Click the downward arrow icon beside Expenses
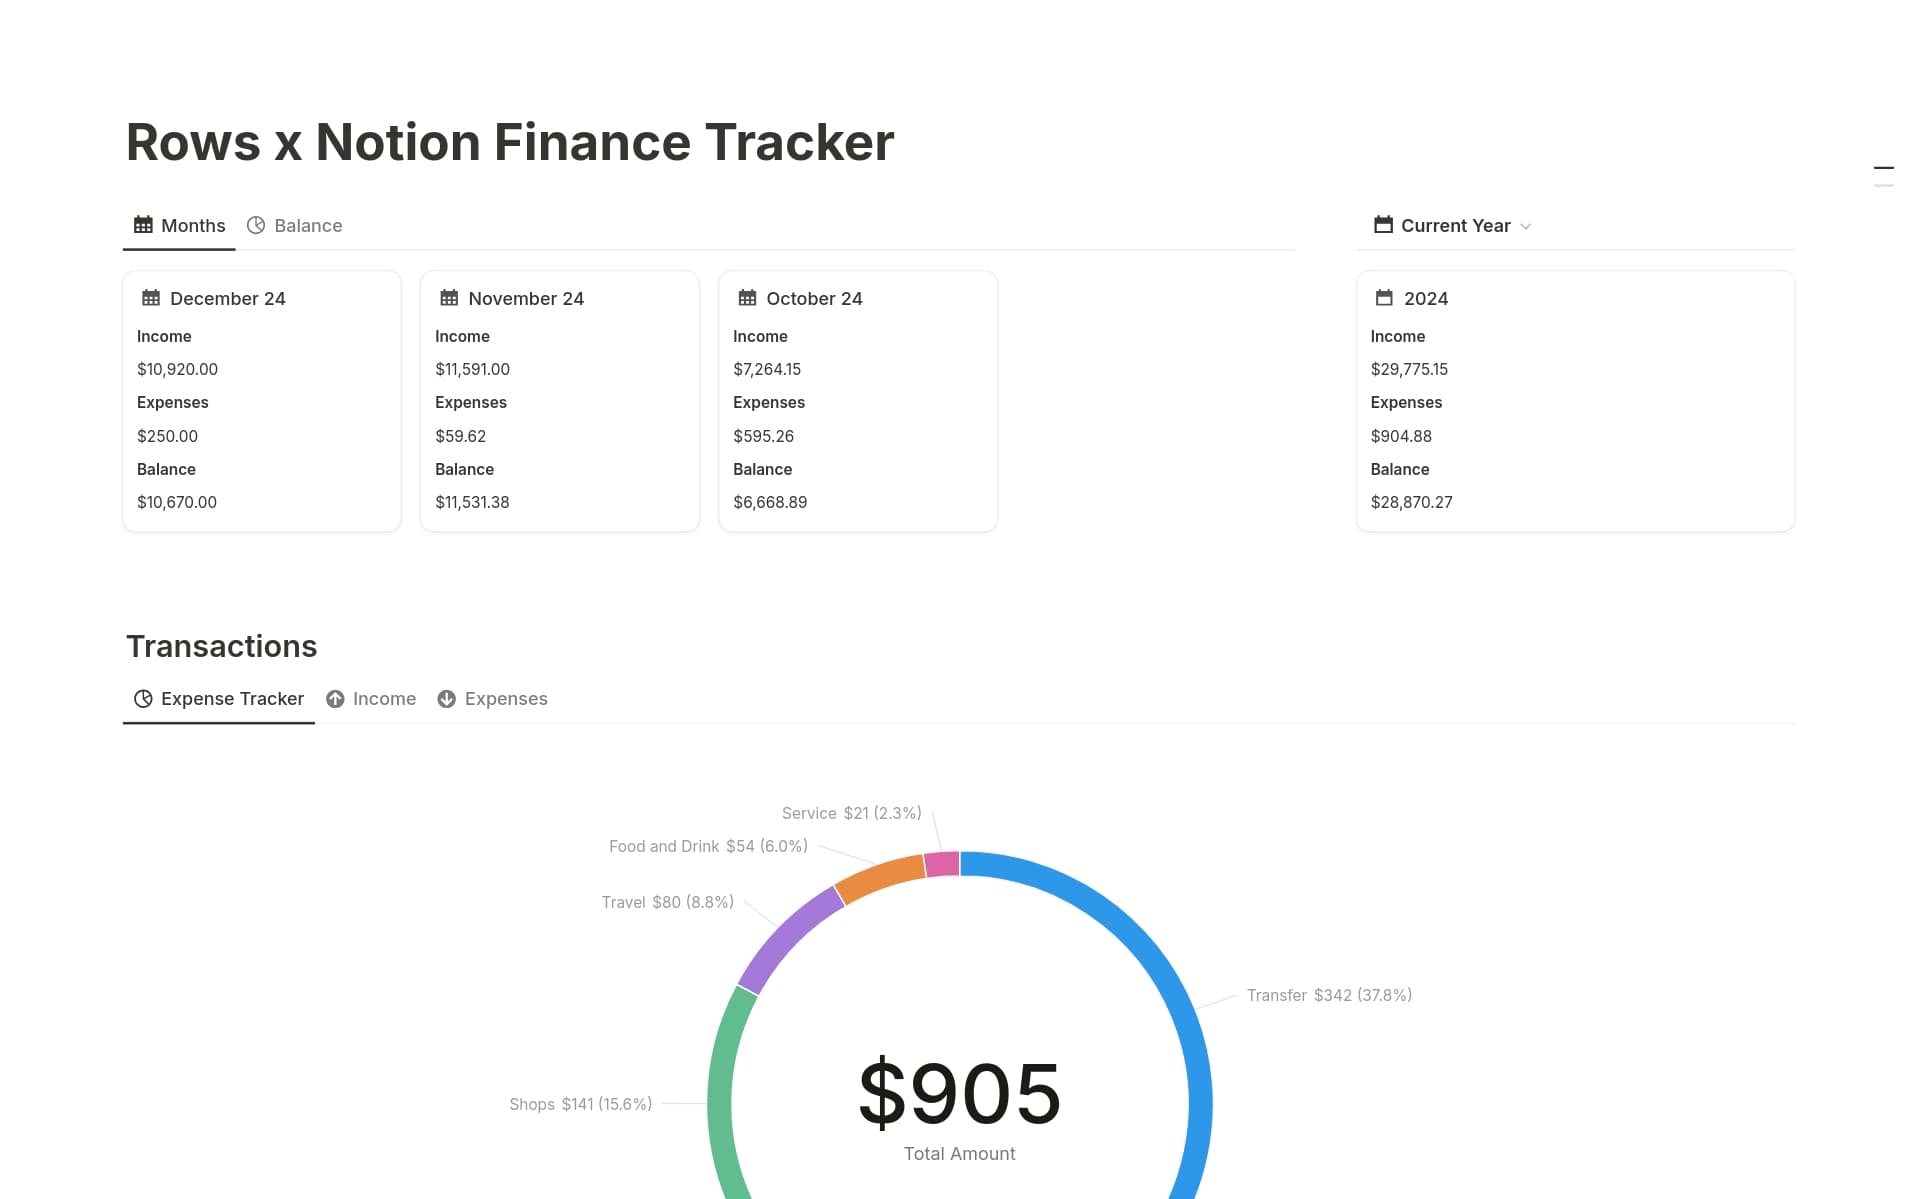The image size is (1920, 1199). 447,698
